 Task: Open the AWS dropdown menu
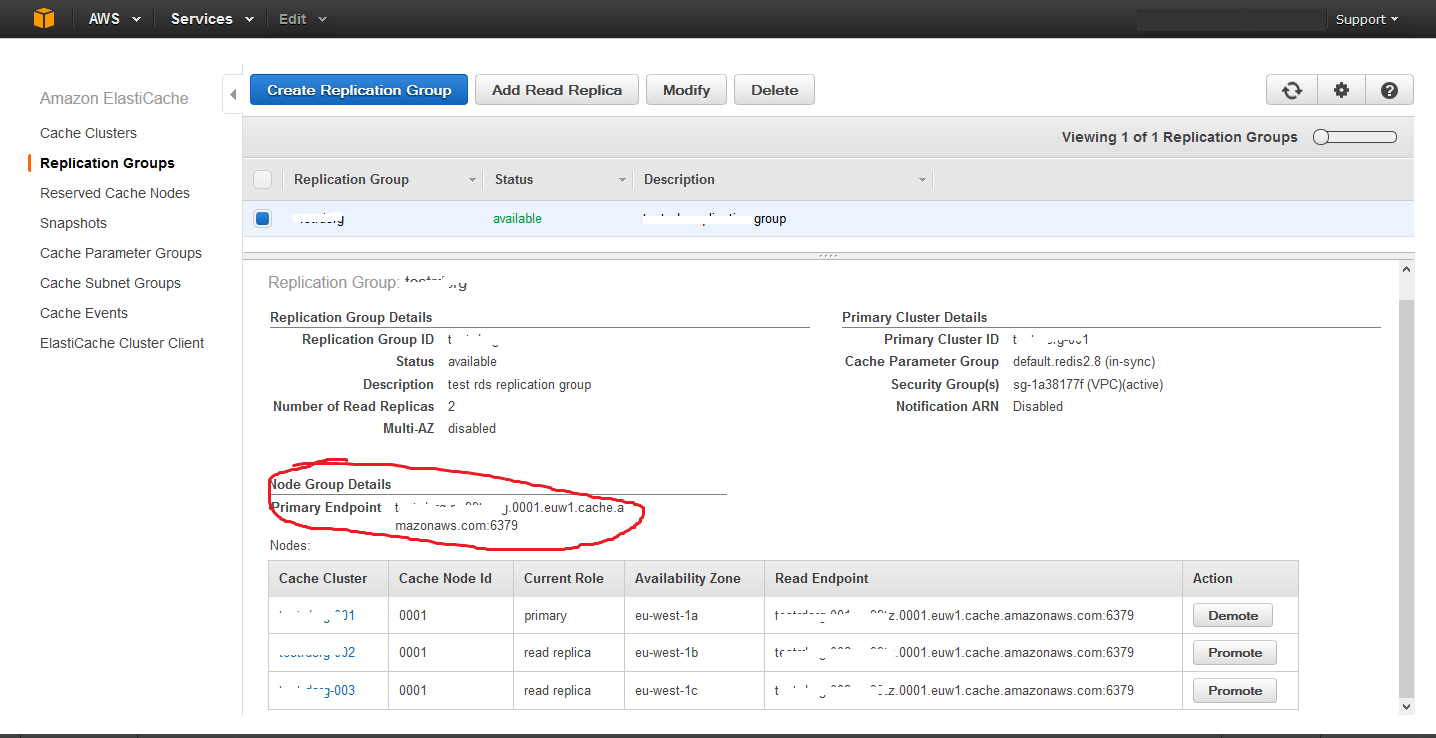[x=115, y=19]
